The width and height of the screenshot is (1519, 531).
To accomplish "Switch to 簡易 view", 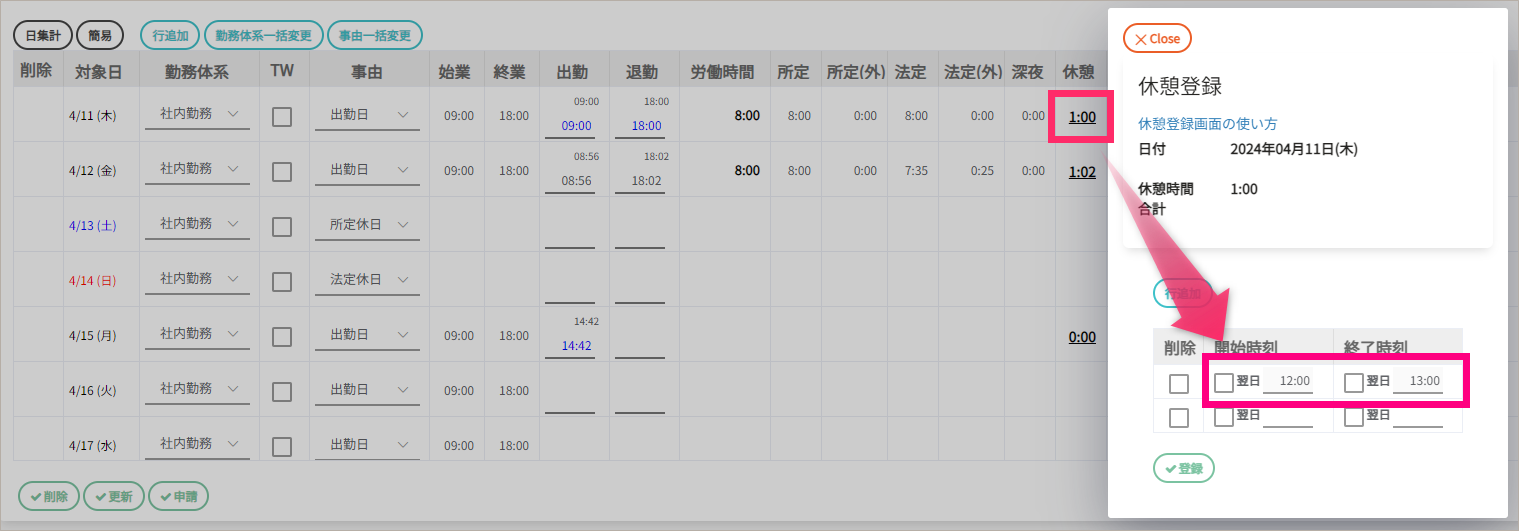I will 100,35.
